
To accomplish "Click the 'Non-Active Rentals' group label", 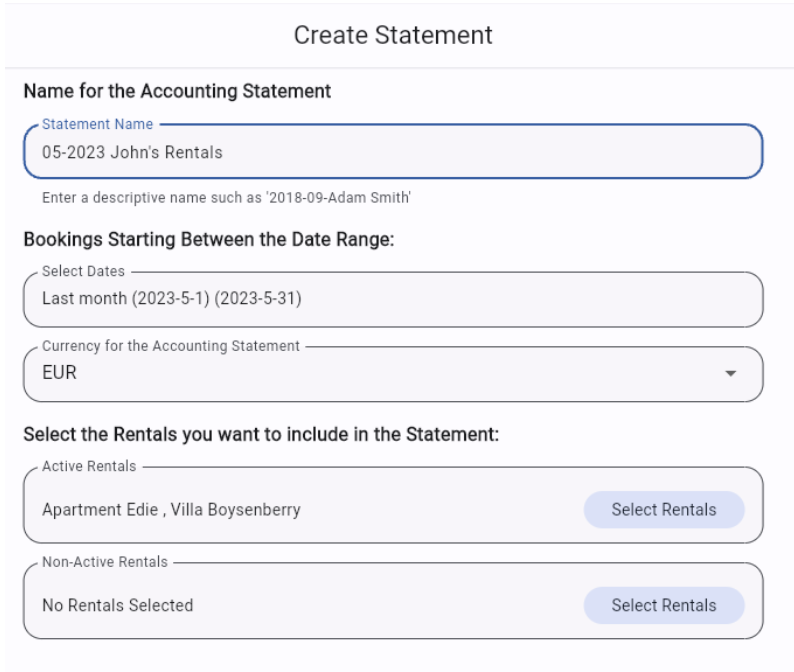I will [x=107, y=562].
